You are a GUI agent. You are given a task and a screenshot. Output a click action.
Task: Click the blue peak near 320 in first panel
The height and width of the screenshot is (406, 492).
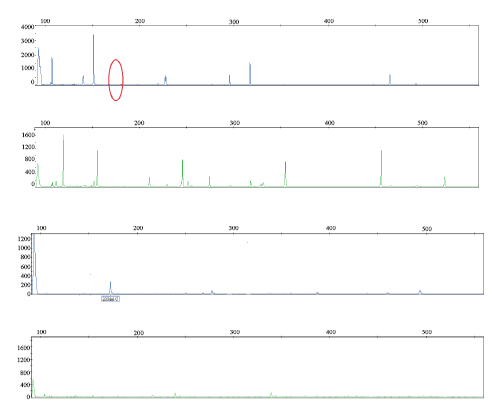point(250,73)
